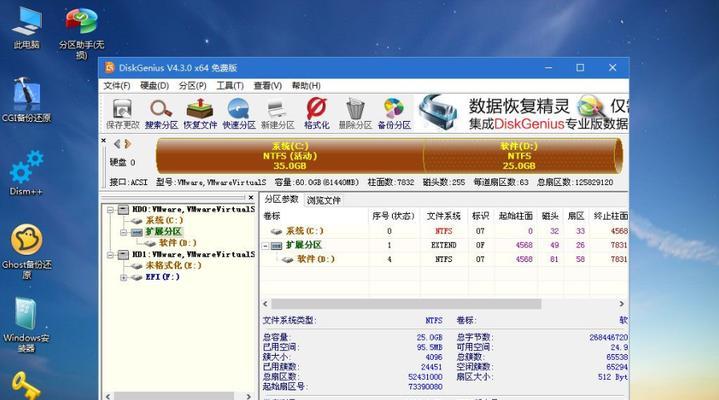Image resolution: width=719 pixels, height=400 pixels.
Task: Select 扩展分区 in left tree
Action: pyautogui.click(x=164, y=232)
